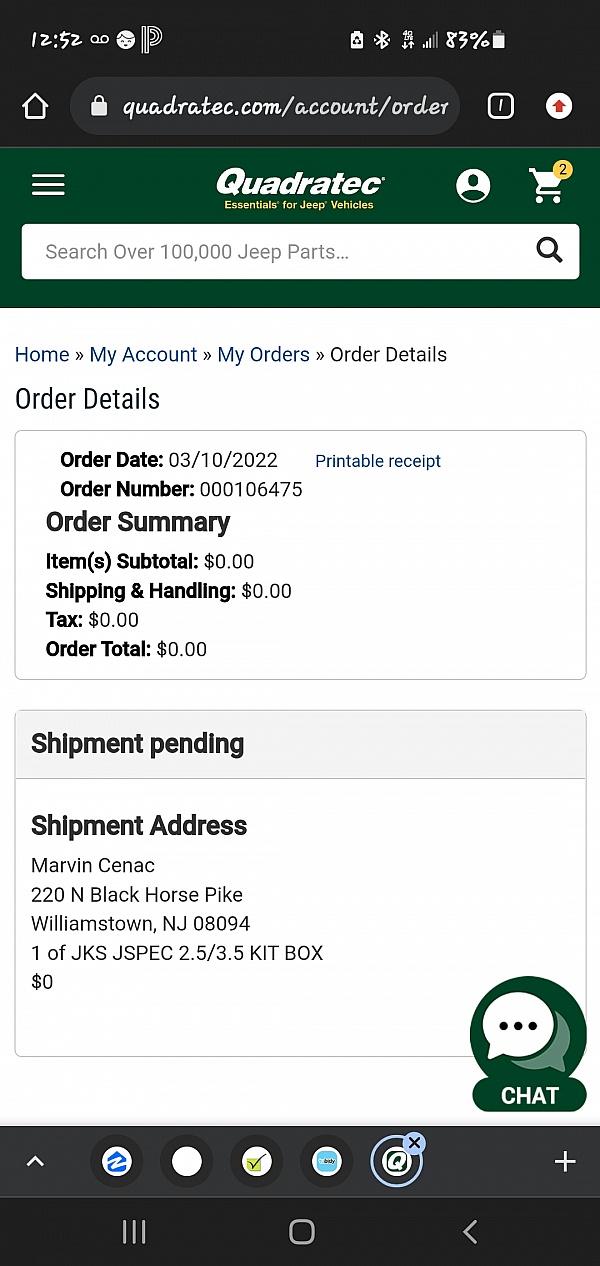Open the CHAT bubble
The image size is (600, 1266).
pos(528,1044)
